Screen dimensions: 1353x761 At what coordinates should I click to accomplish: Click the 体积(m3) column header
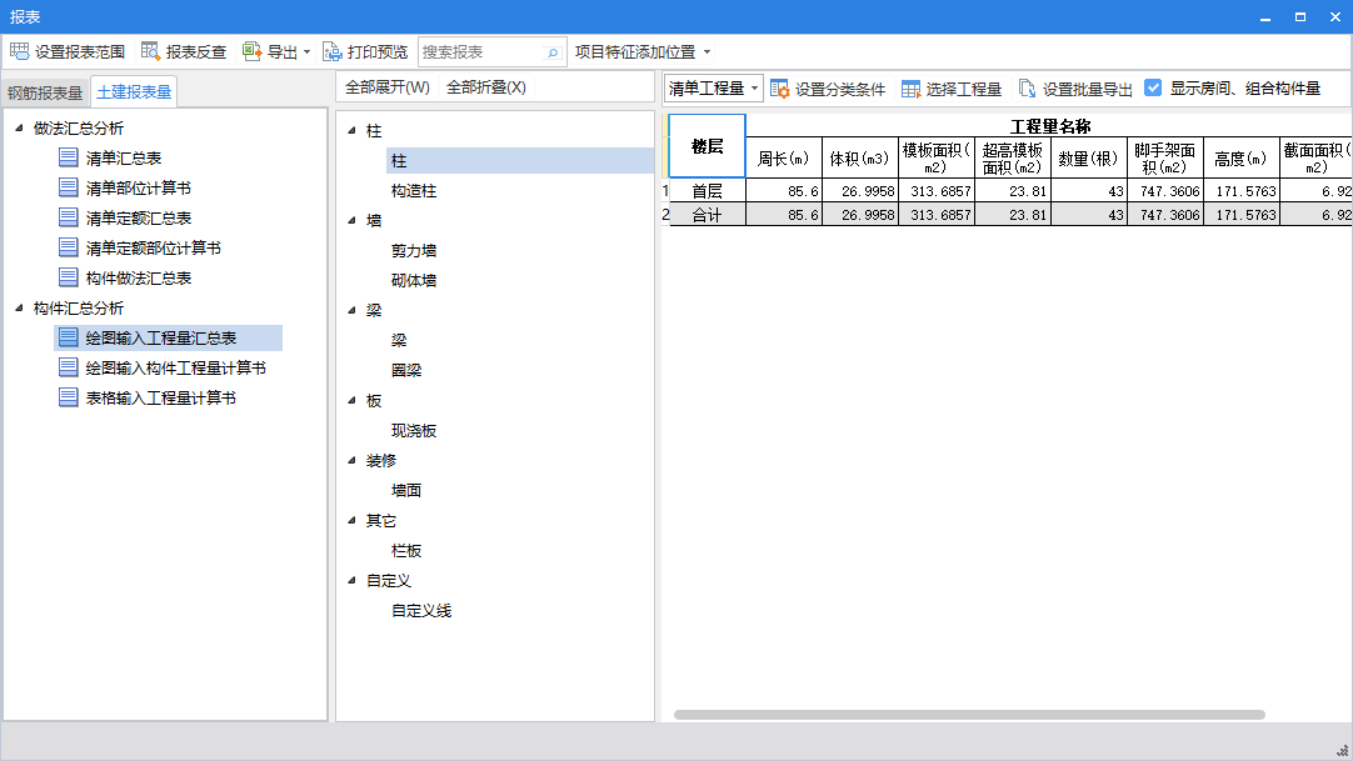click(860, 158)
